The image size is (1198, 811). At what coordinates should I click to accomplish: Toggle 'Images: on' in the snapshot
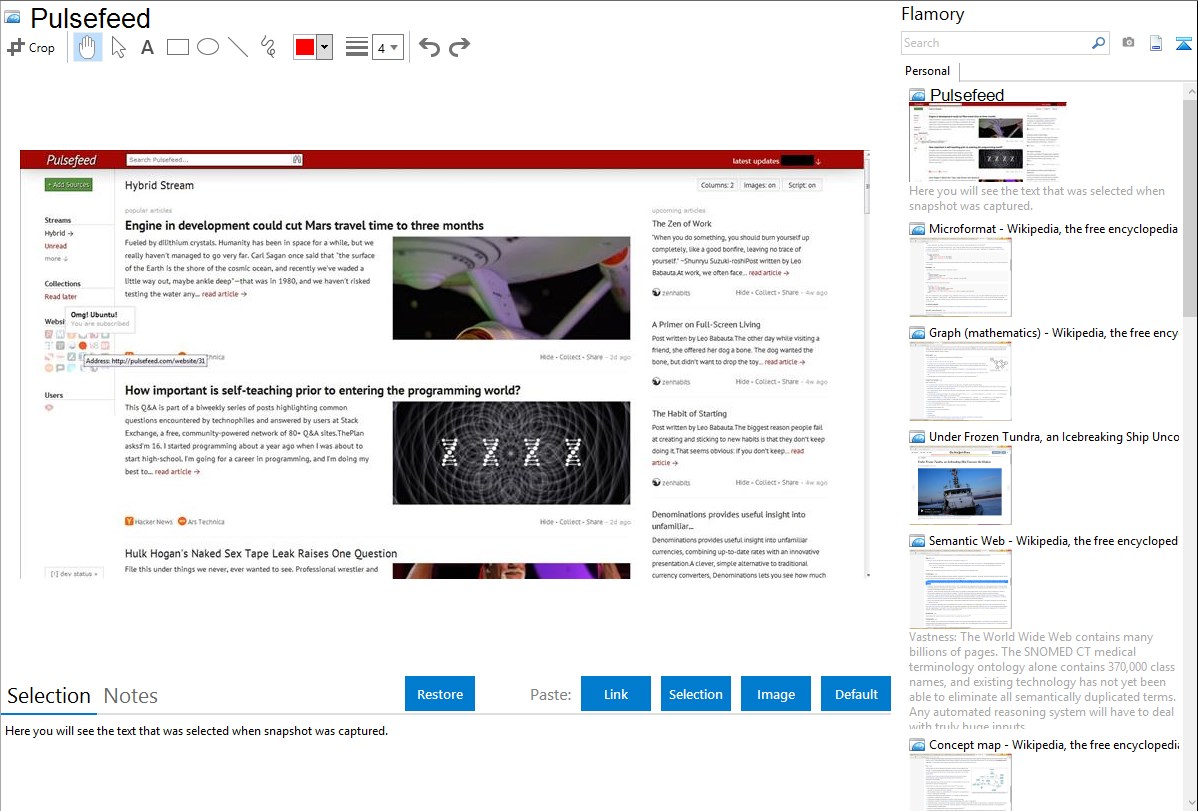coord(759,185)
